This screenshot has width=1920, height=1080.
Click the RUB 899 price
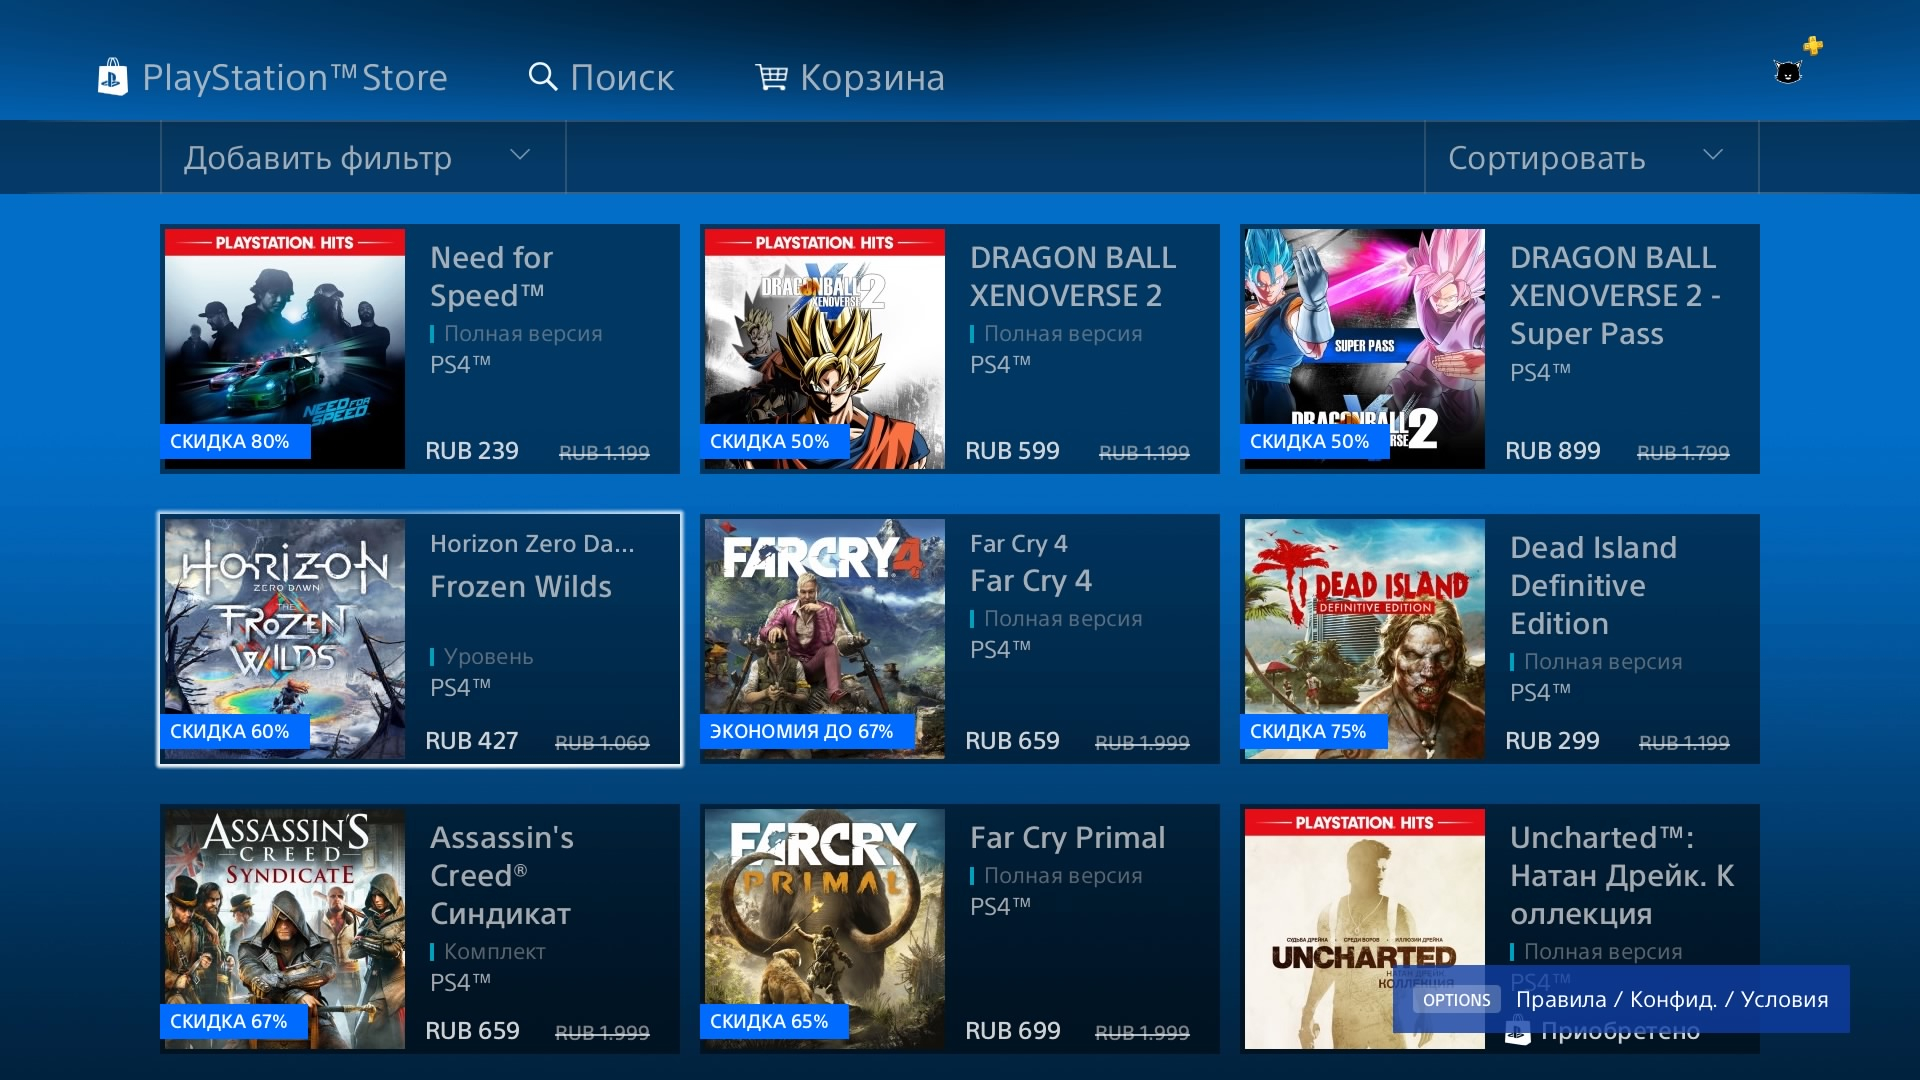coord(1552,451)
